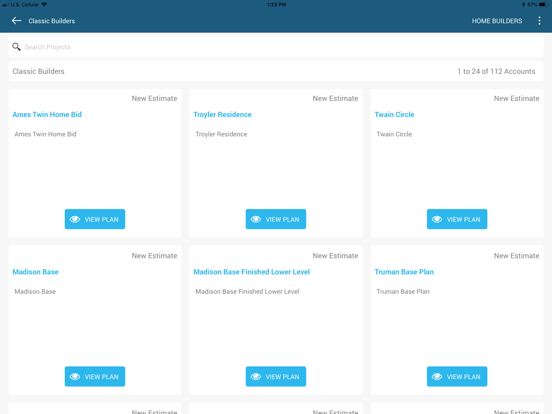This screenshot has height=414, width=552.
Task: View plan for Truman Base Plan
Action: pyautogui.click(x=457, y=376)
